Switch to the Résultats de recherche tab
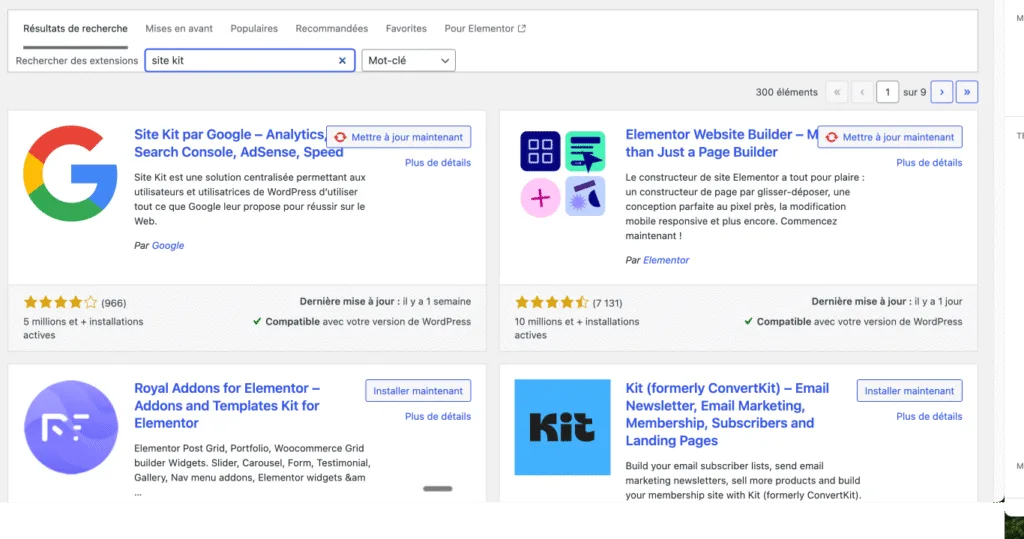This screenshot has height=539, width=1024. tap(75, 29)
